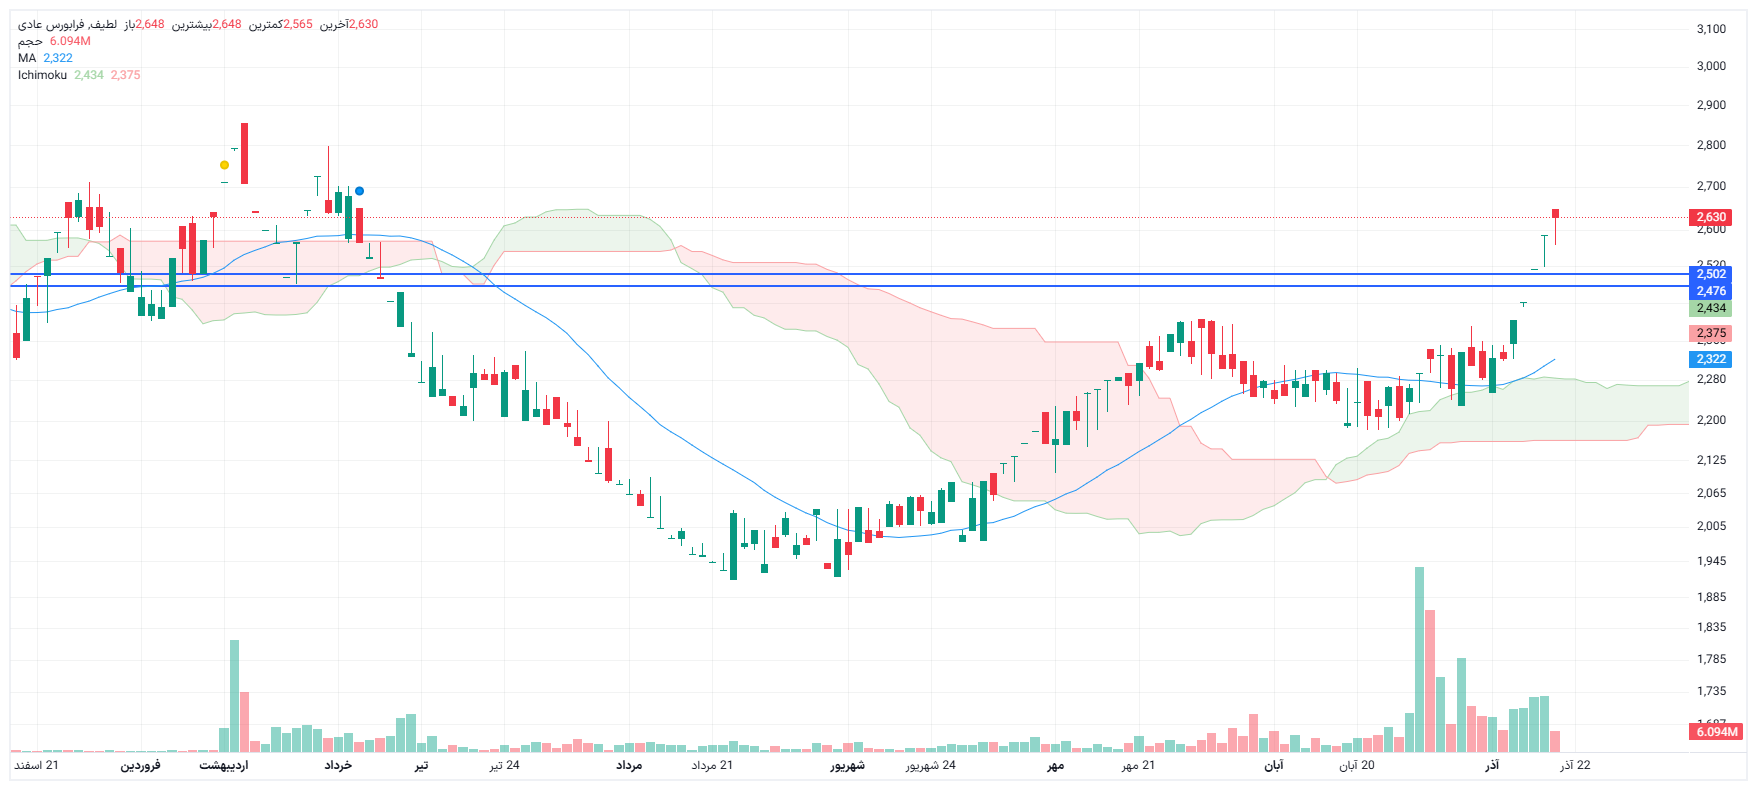The image size is (1757, 790).
Task: Click the شهریور month label on time axis
Action: coord(847,765)
